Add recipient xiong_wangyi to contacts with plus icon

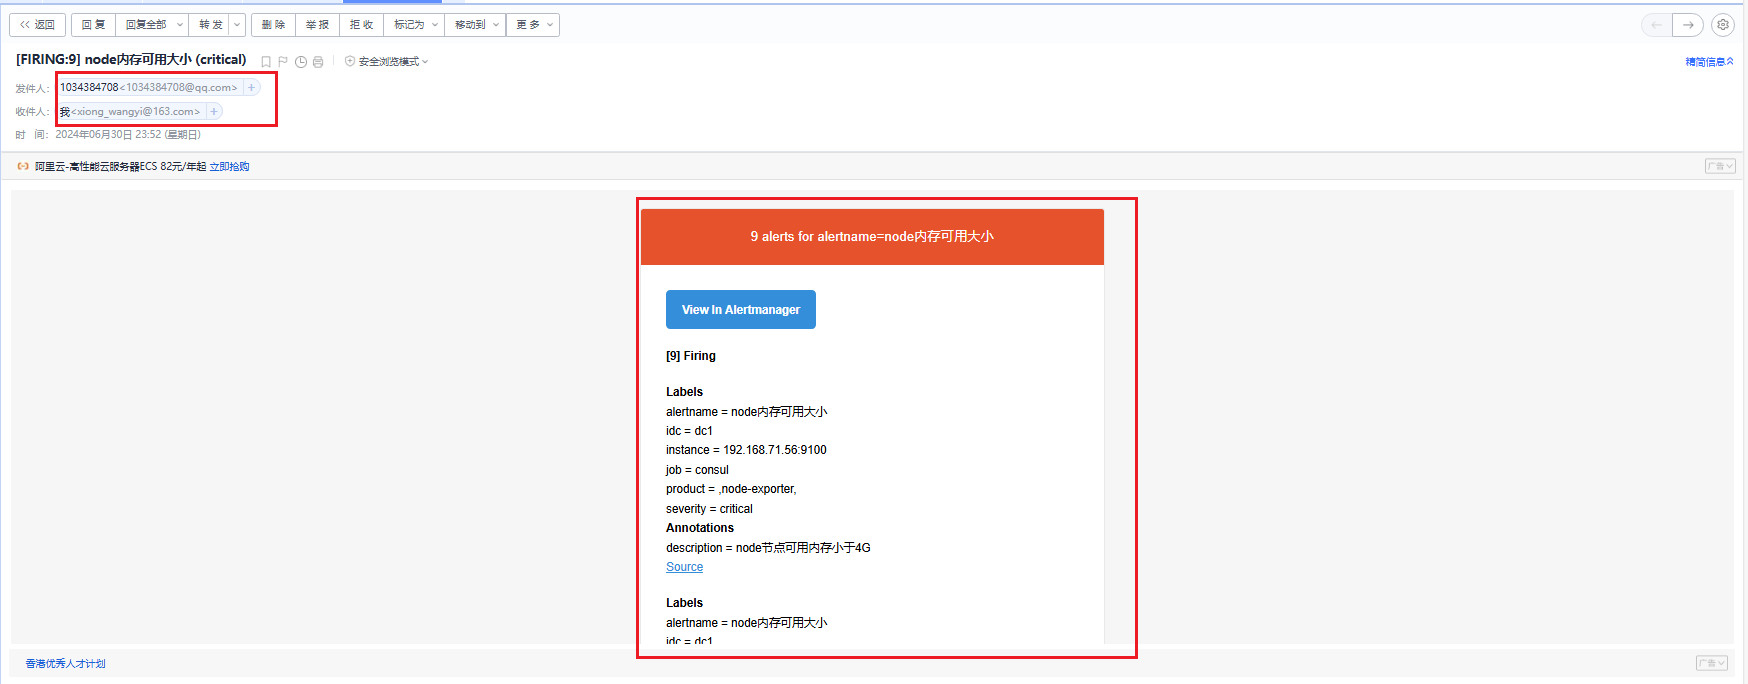pos(214,112)
